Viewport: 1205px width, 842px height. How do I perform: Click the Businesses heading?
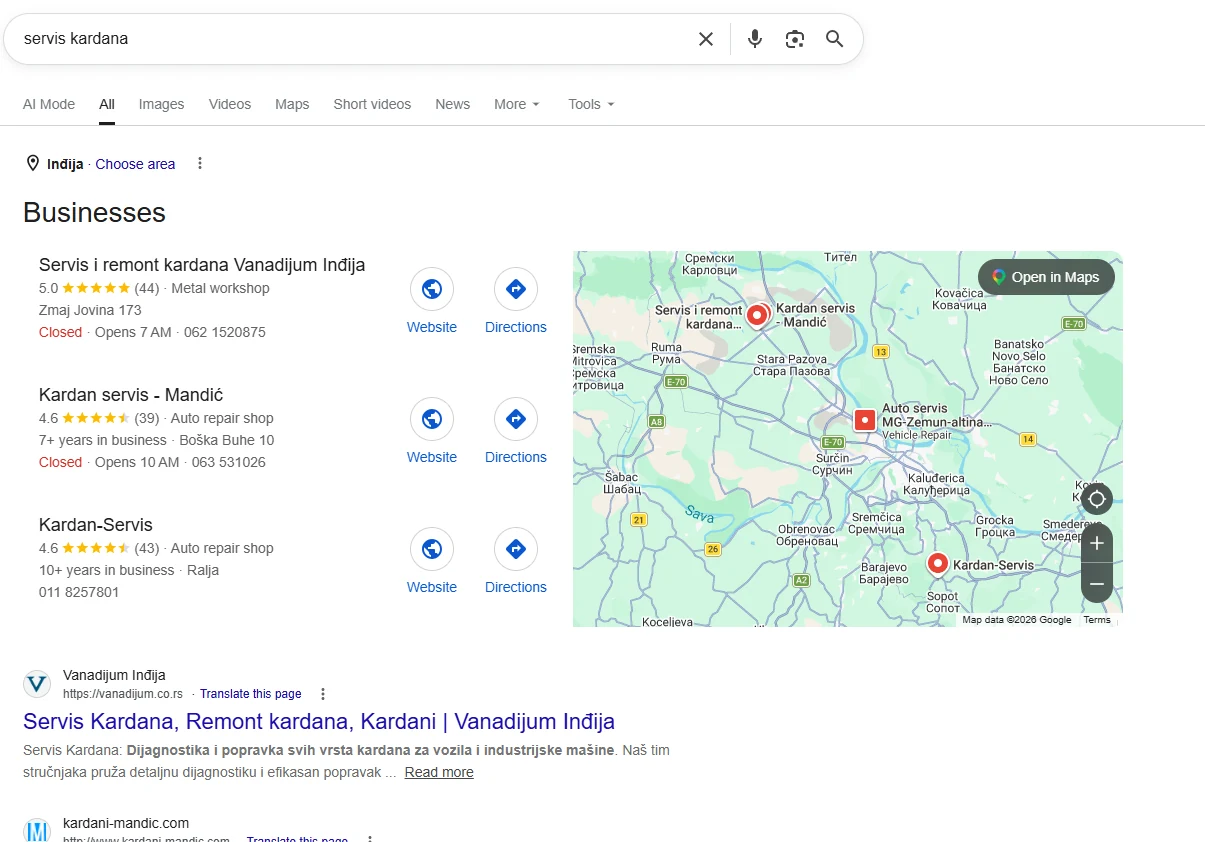pyautogui.click(x=94, y=213)
